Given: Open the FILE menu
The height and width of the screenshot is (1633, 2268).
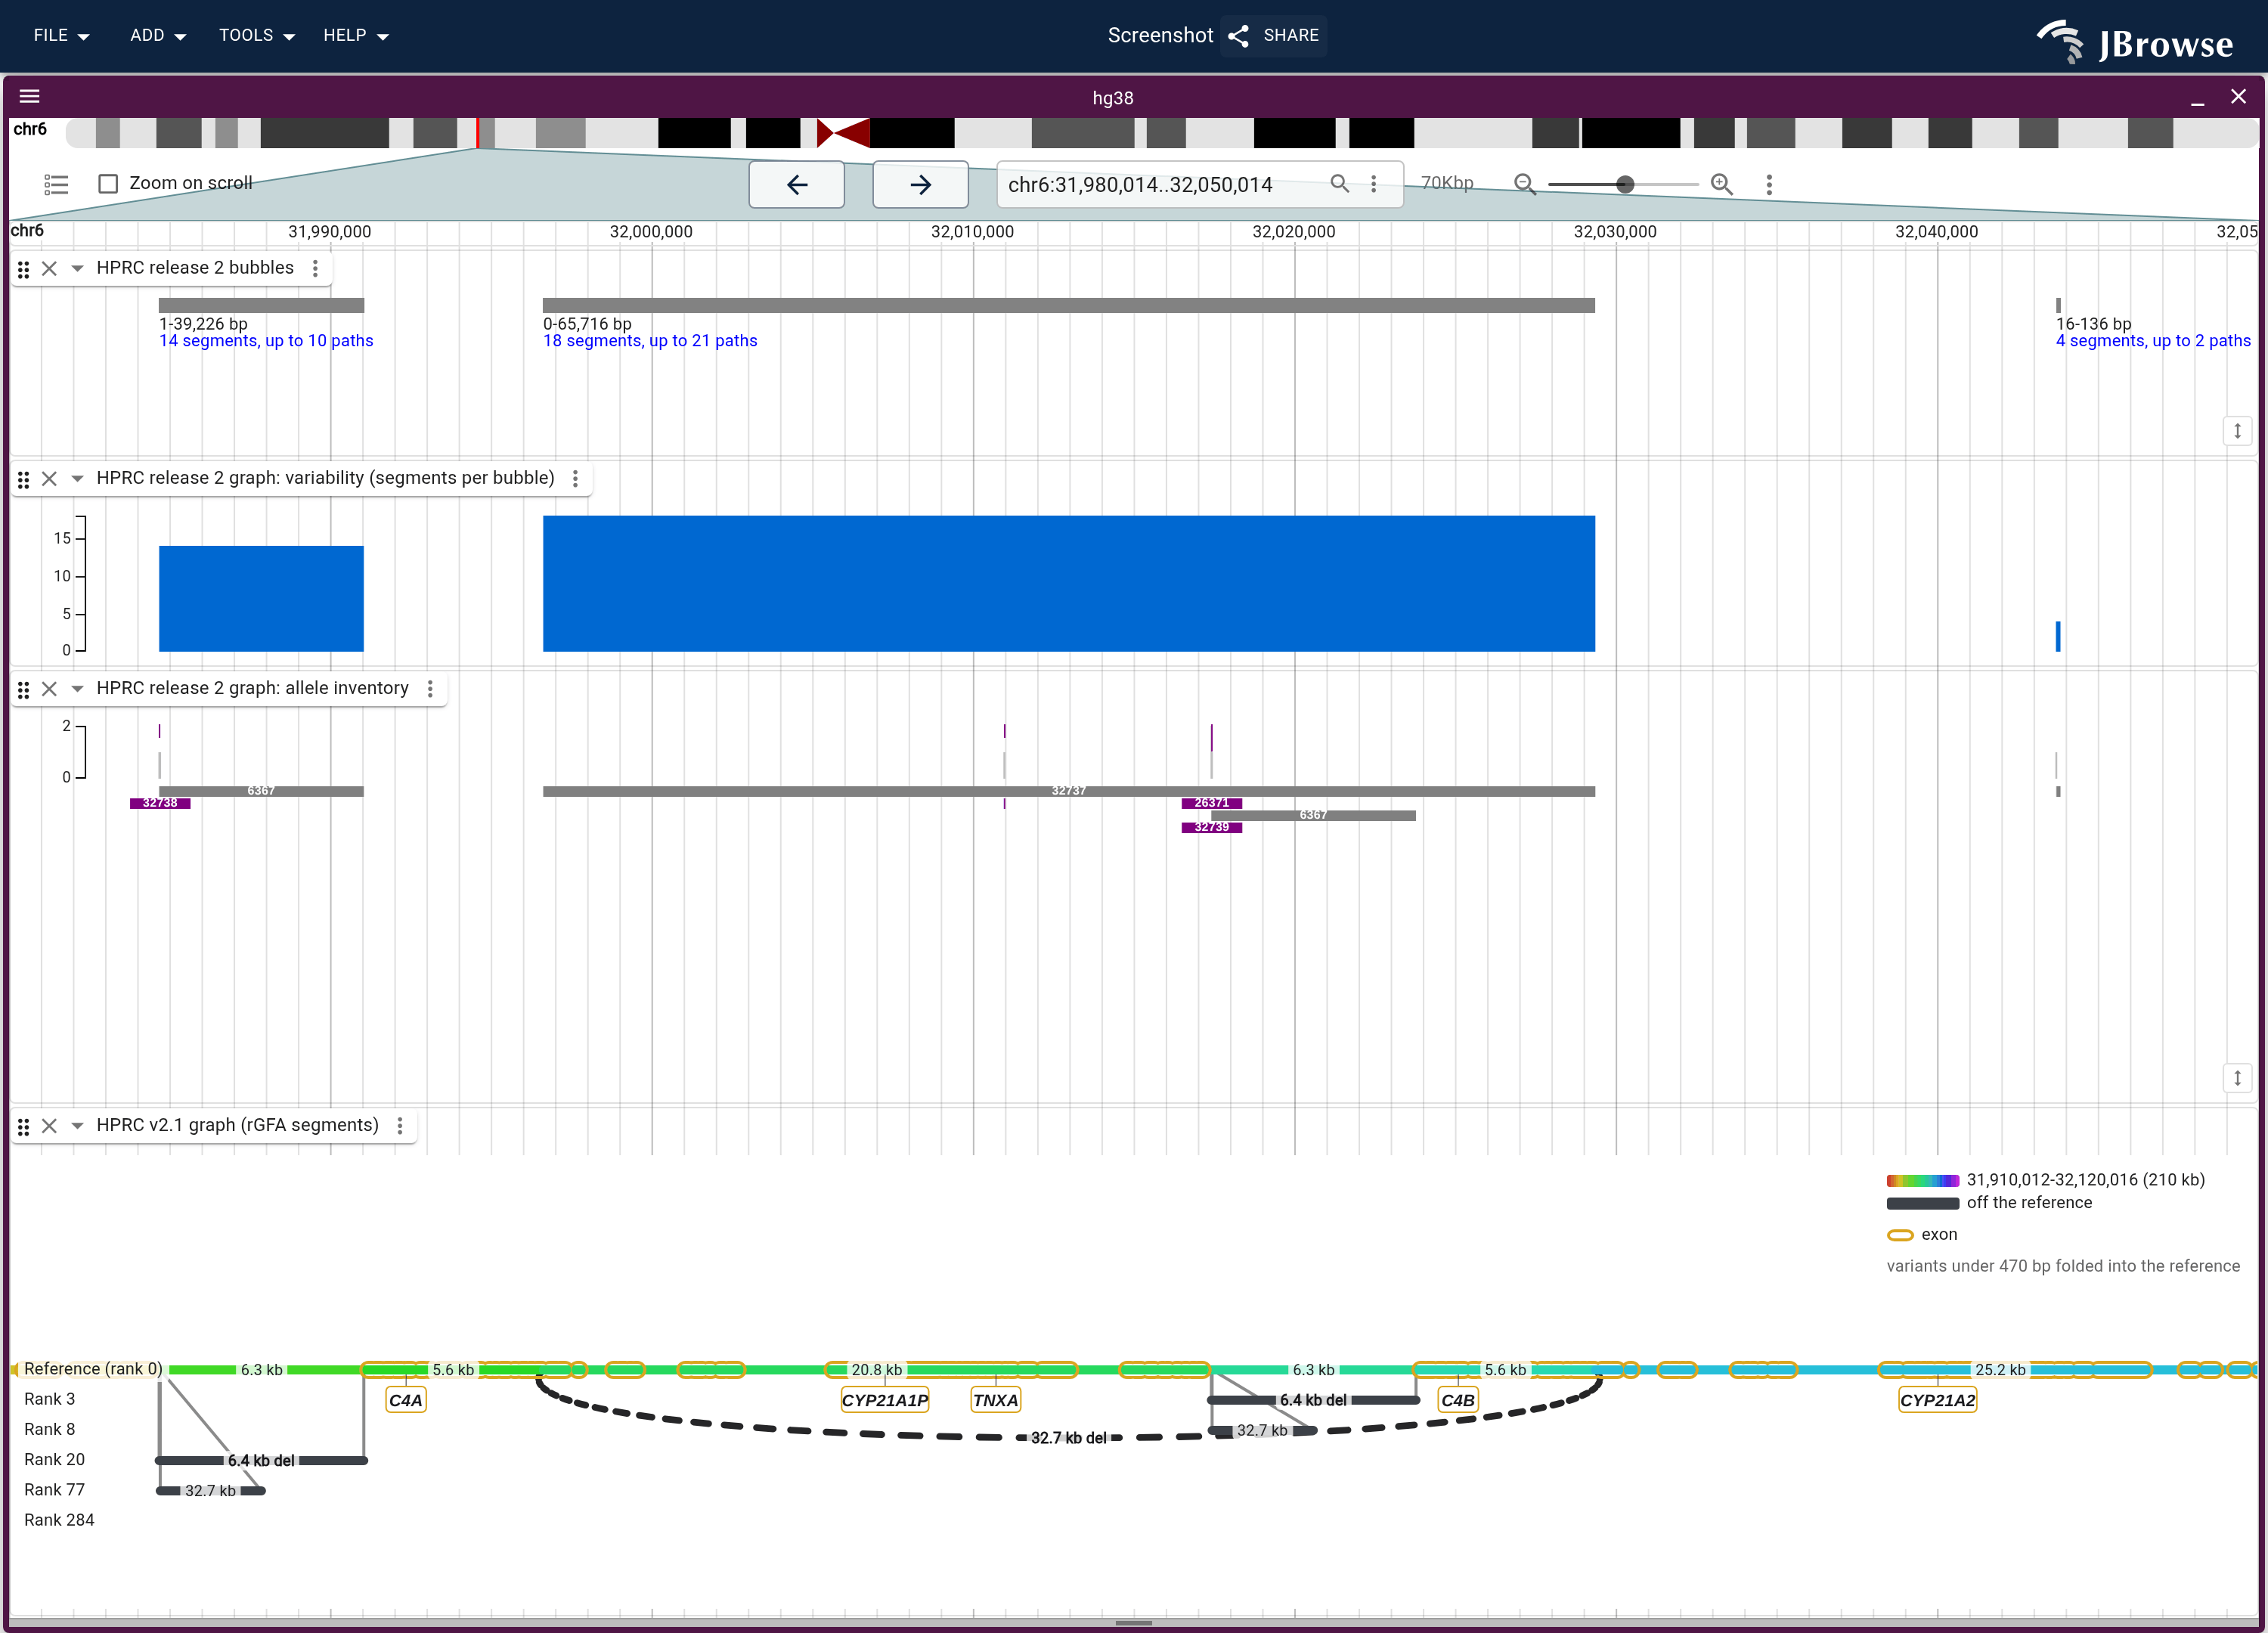Looking at the screenshot, I should tap(61, 35).
